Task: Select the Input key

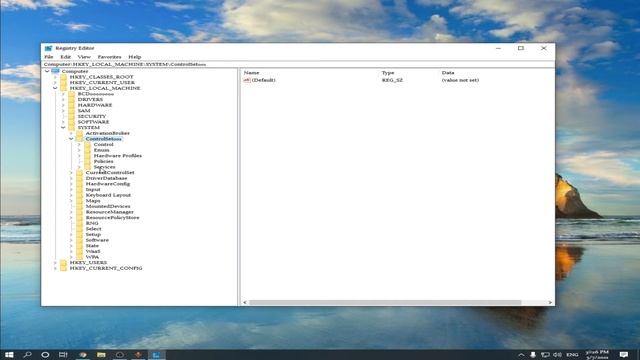Action: (x=93, y=189)
